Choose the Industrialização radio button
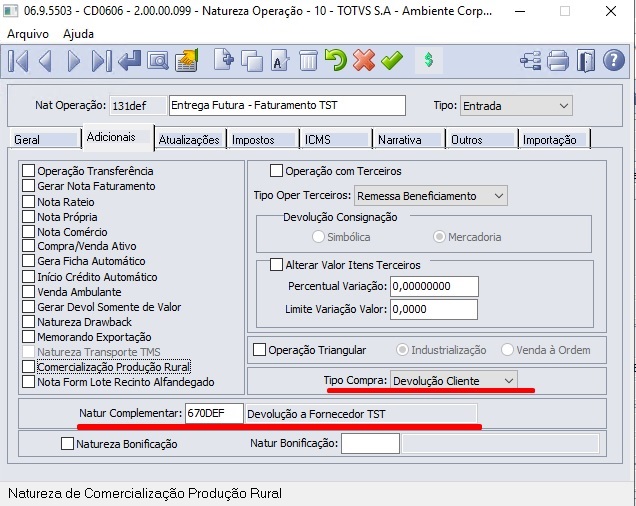Screen dimensions: 636x506 402,349
